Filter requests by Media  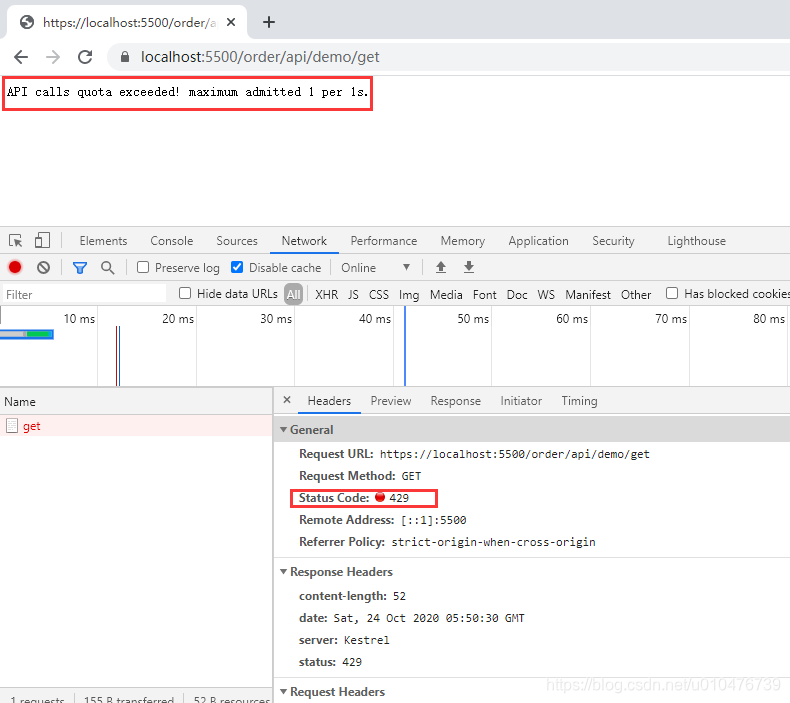(x=446, y=294)
